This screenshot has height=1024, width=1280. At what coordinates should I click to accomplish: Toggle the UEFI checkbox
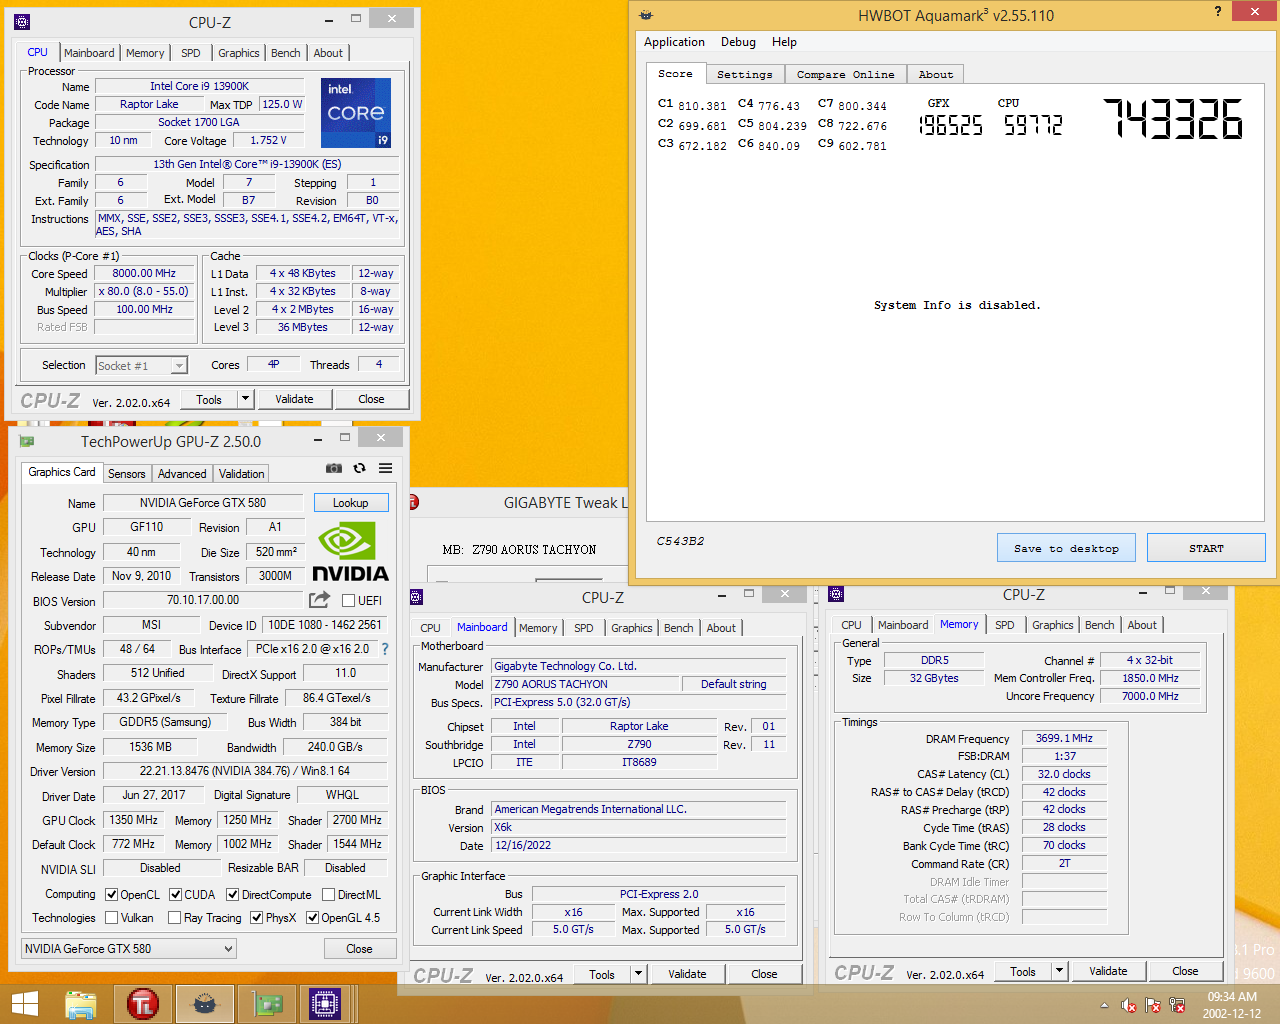click(348, 600)
